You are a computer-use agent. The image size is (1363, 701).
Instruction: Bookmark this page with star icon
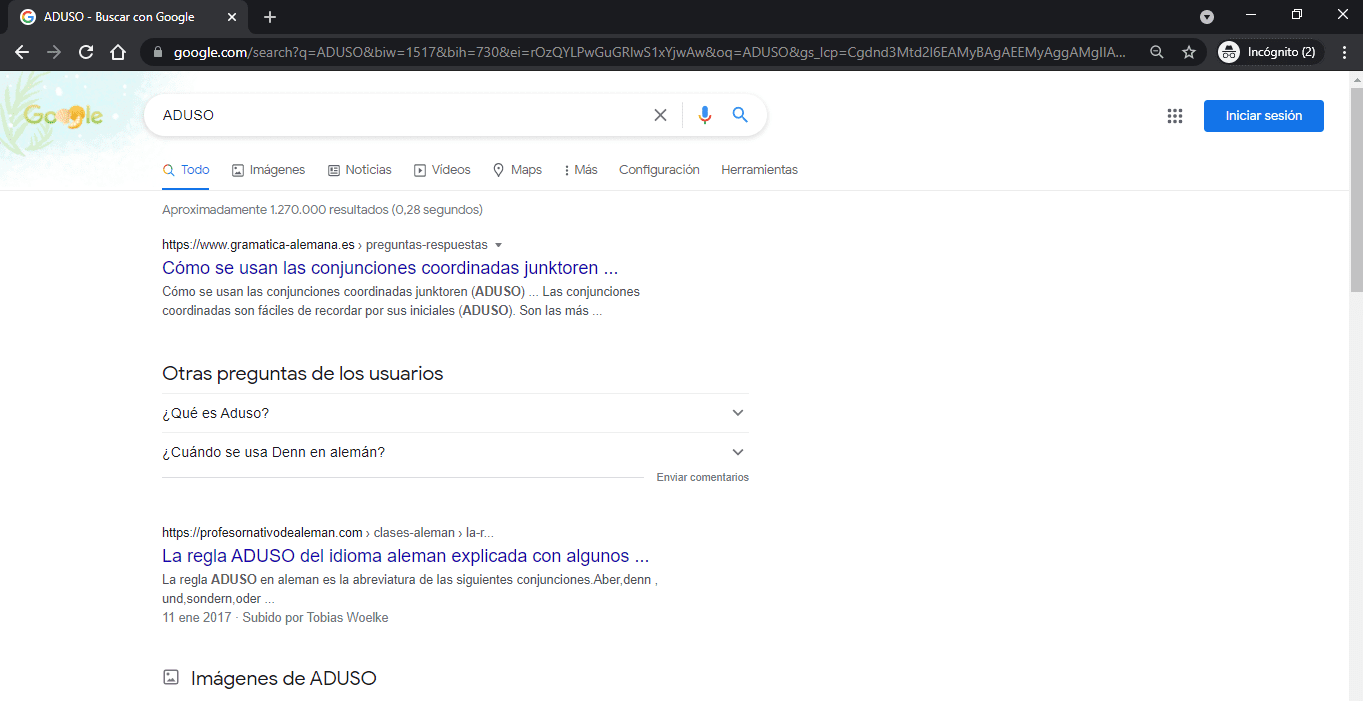pyautogui.click(x=1189, y=52)
